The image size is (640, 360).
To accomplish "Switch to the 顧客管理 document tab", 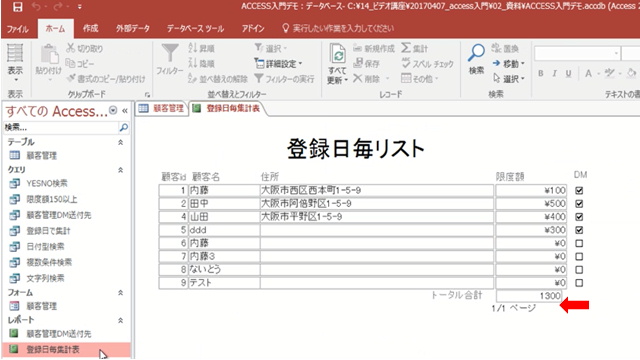I will click(161, 108).
